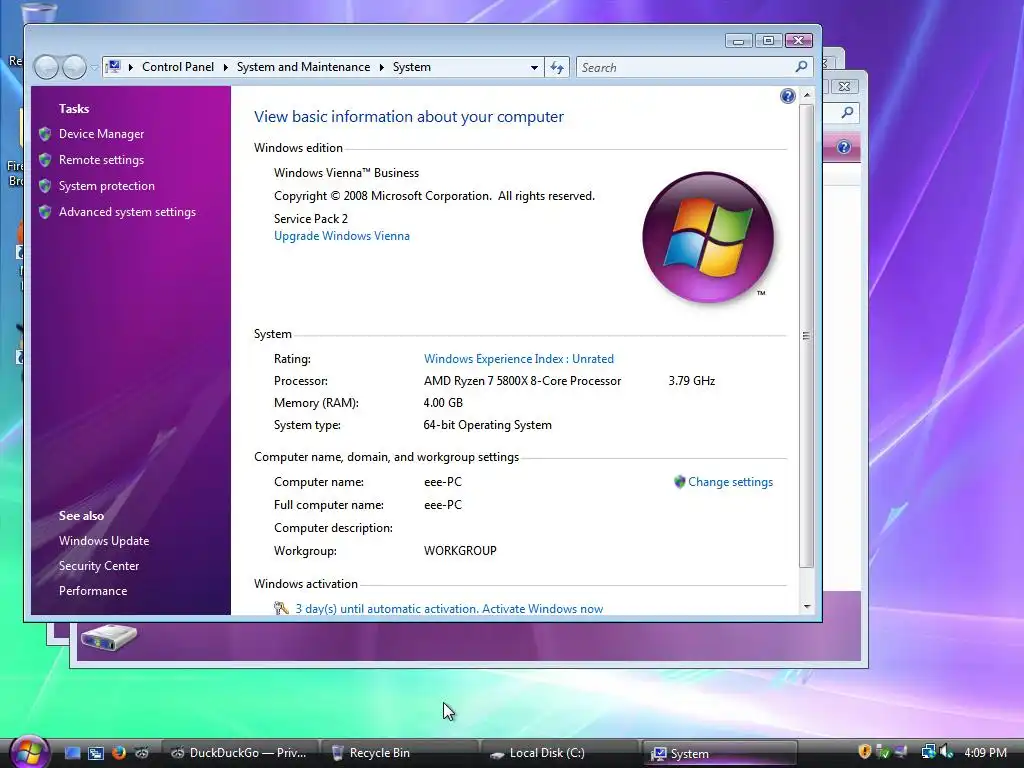Click the System taskbar button
1024x768 pixels.
pos(720,753)
